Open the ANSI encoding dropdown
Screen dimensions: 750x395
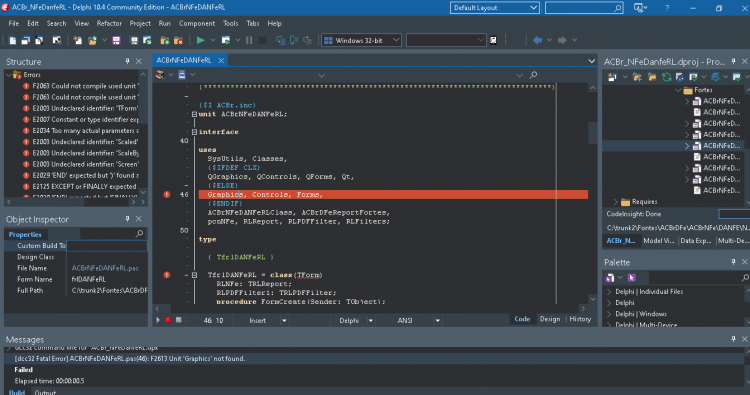pos(437,320)
